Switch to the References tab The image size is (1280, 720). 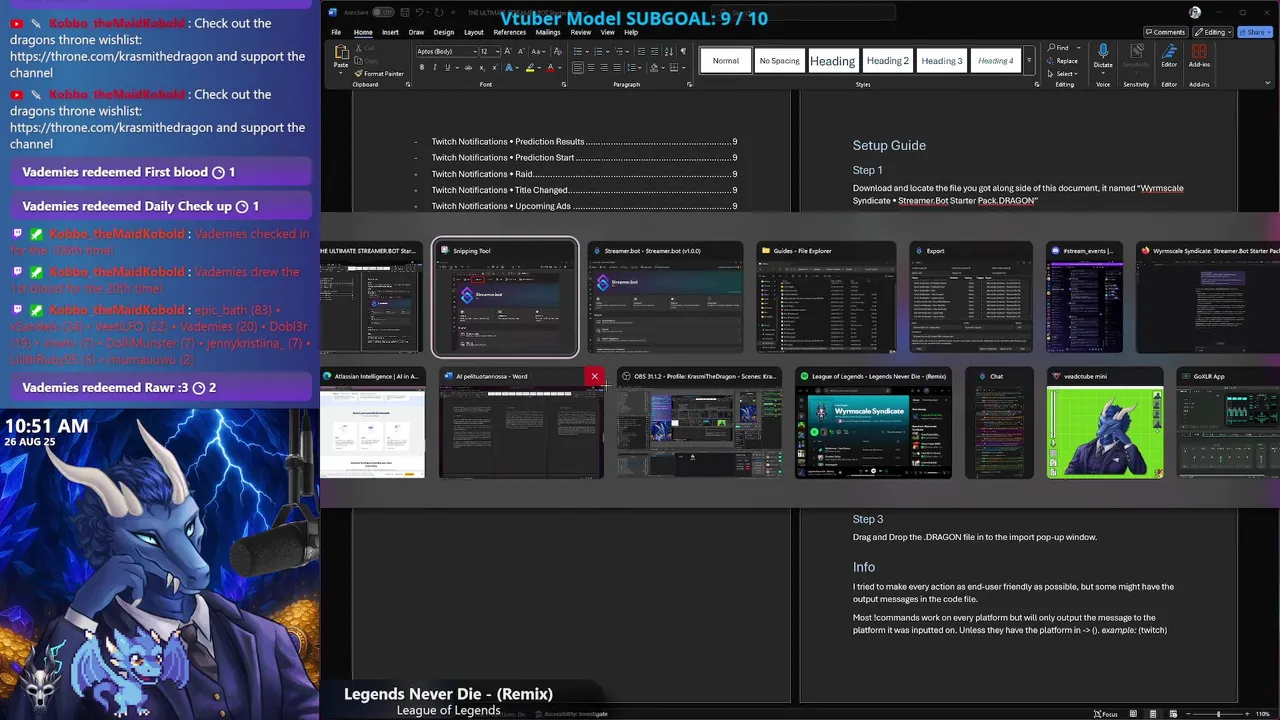[510, 32]
